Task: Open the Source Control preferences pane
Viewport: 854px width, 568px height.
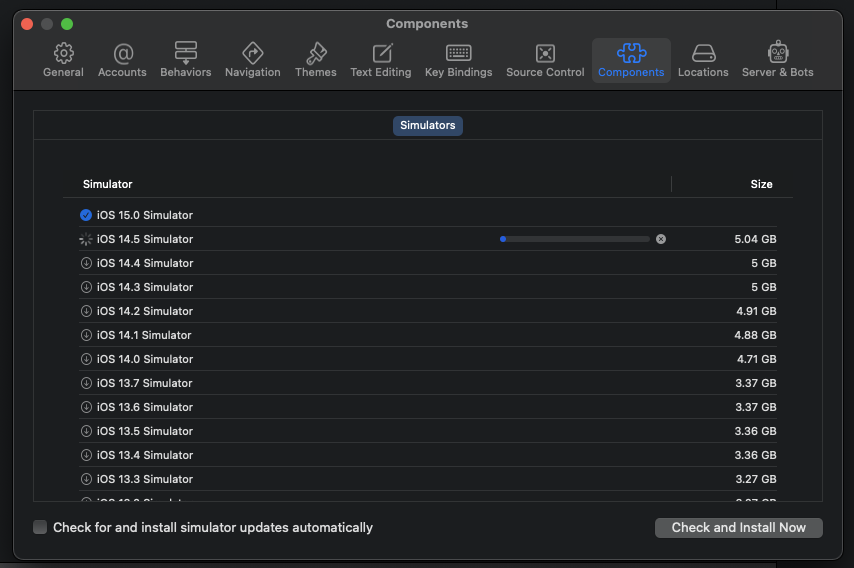Action: [x=545, y=60]
